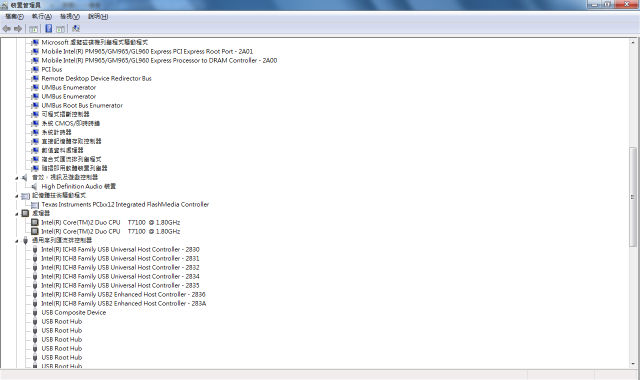Select the 可程式插斷控制器 device row

[x=65, y=114]
